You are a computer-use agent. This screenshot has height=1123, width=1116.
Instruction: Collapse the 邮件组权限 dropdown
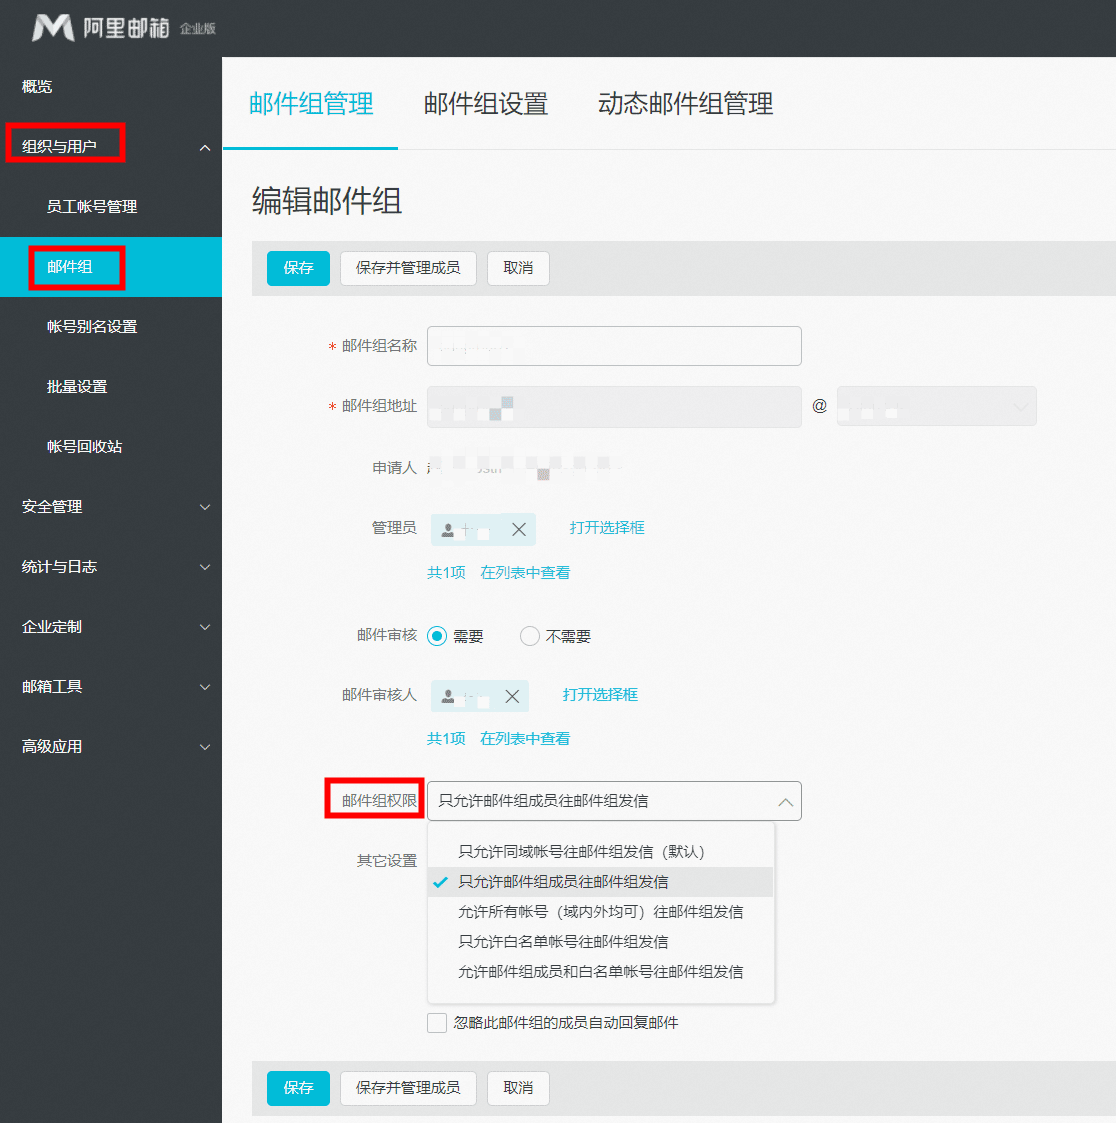(x=785, y=800)
